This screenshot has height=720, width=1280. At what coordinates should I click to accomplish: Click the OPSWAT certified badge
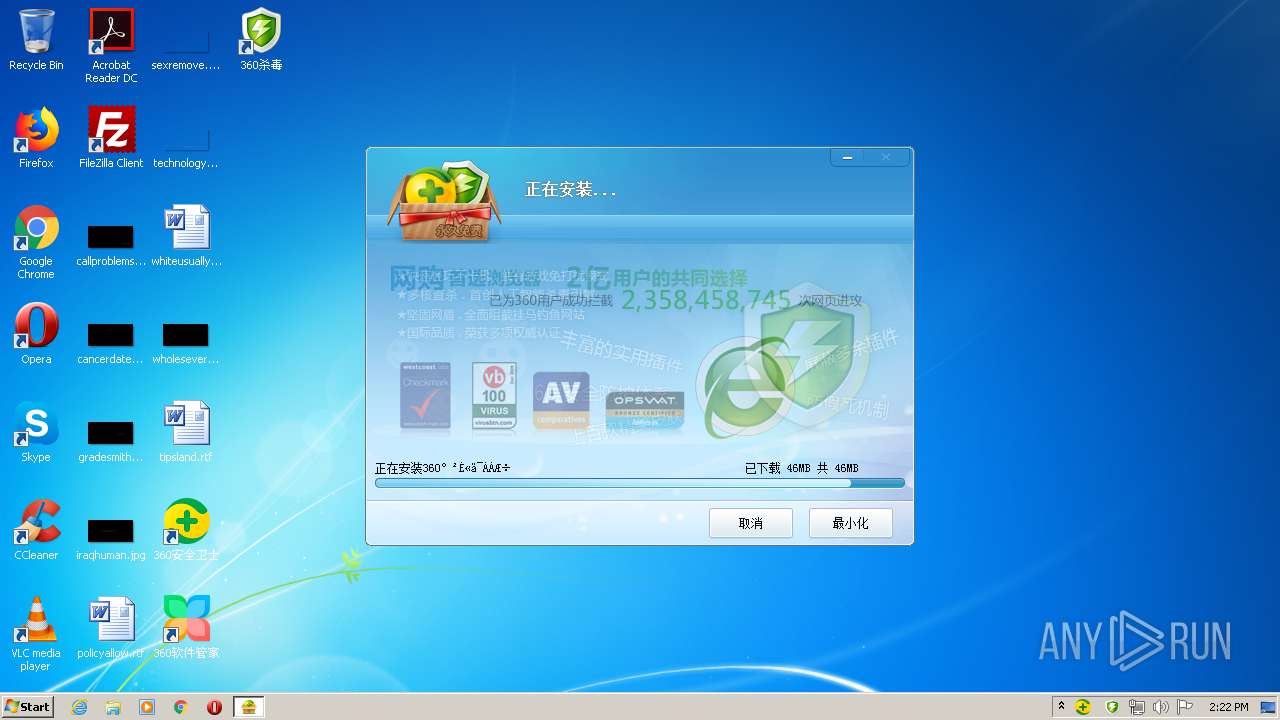(645, 411)
